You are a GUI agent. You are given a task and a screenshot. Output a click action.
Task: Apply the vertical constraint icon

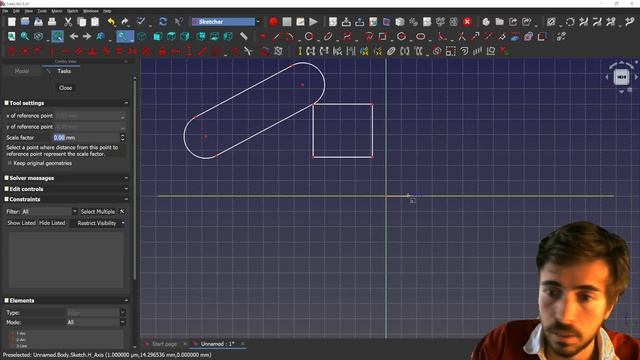tap(52, 51)
